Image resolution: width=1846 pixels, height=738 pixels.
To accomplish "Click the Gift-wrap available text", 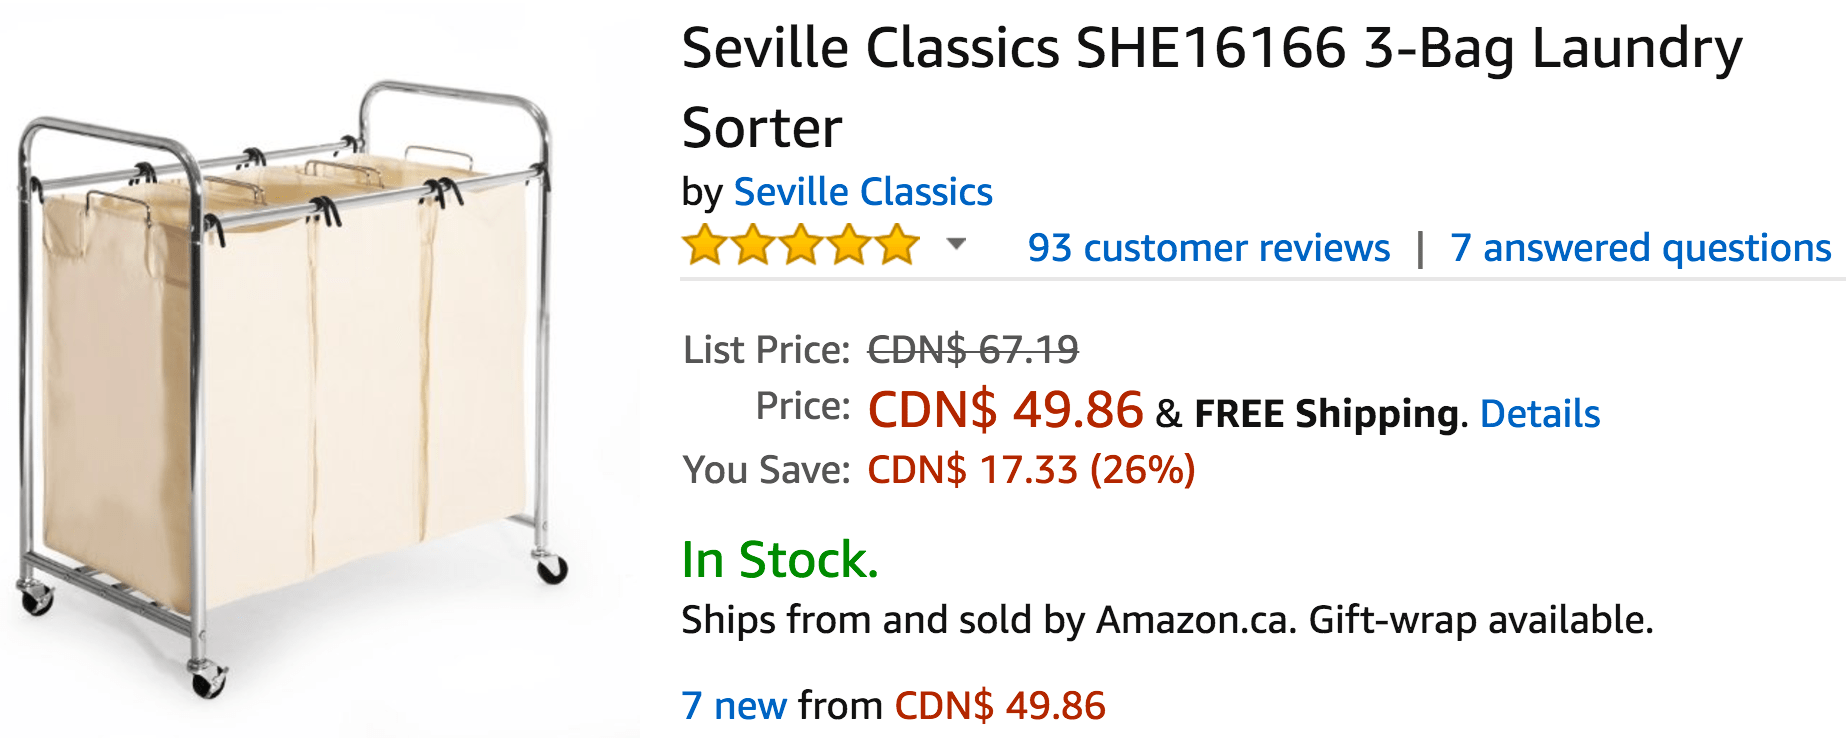I will click(1481, 621).
